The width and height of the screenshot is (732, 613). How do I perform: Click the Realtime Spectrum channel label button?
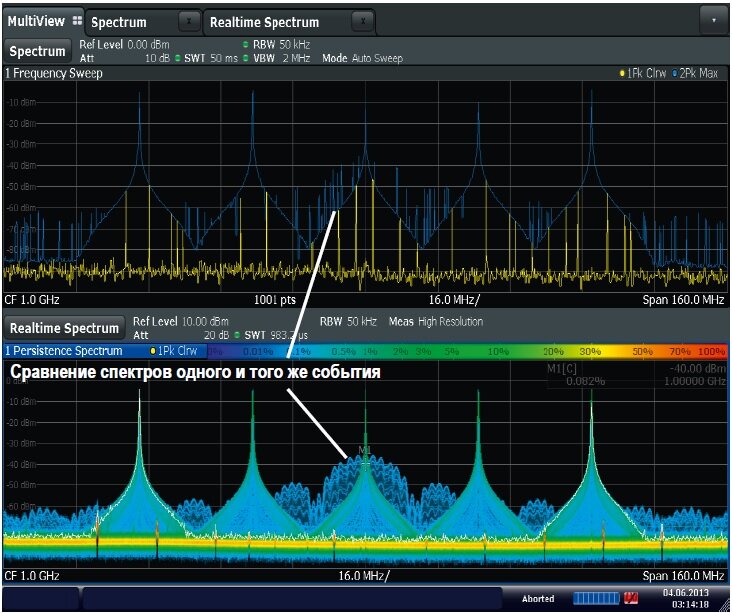coord(64,328)
